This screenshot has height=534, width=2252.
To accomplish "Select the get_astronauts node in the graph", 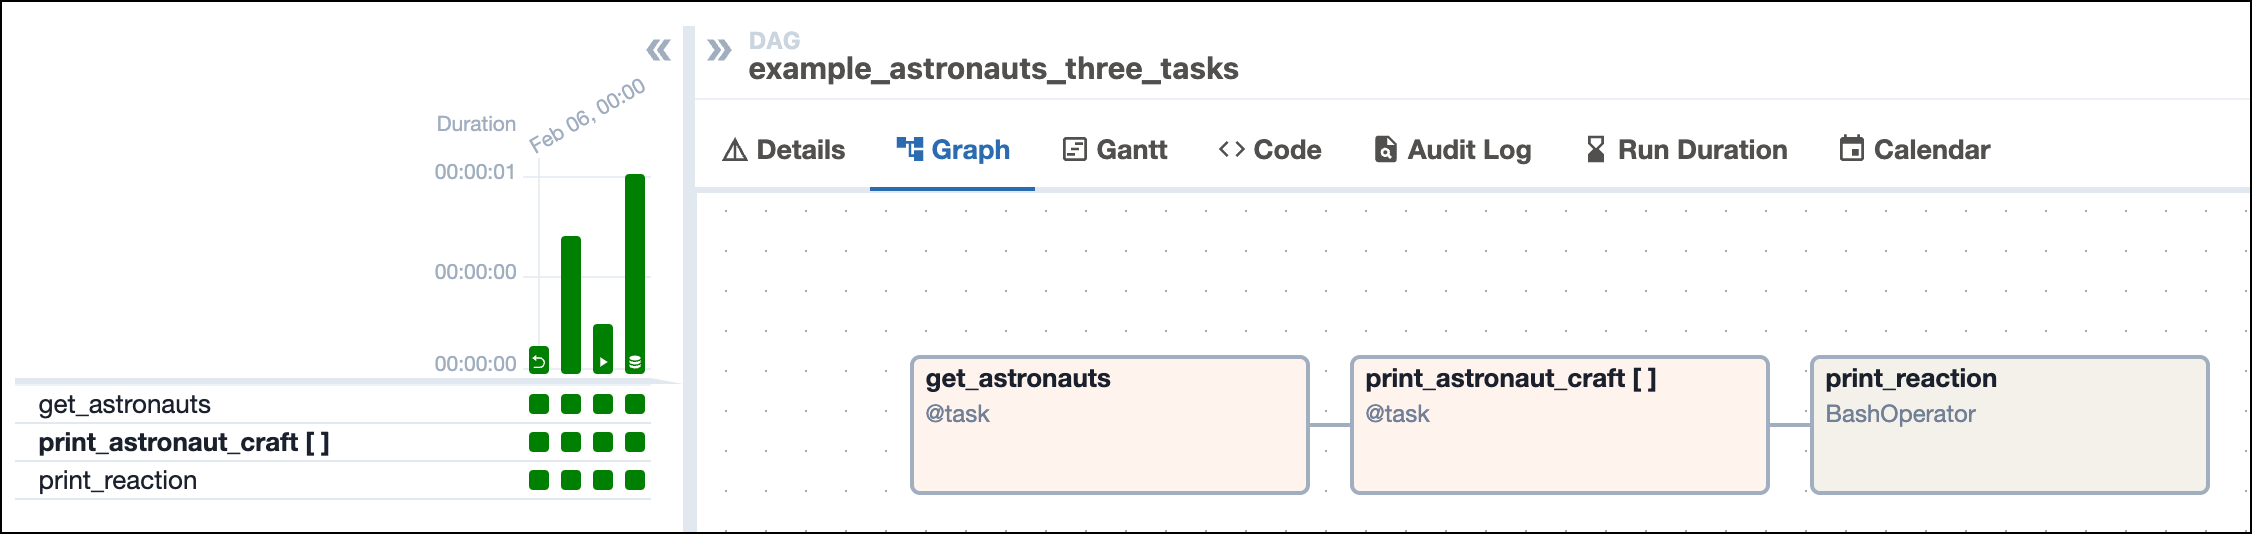I will point(1109,425).
